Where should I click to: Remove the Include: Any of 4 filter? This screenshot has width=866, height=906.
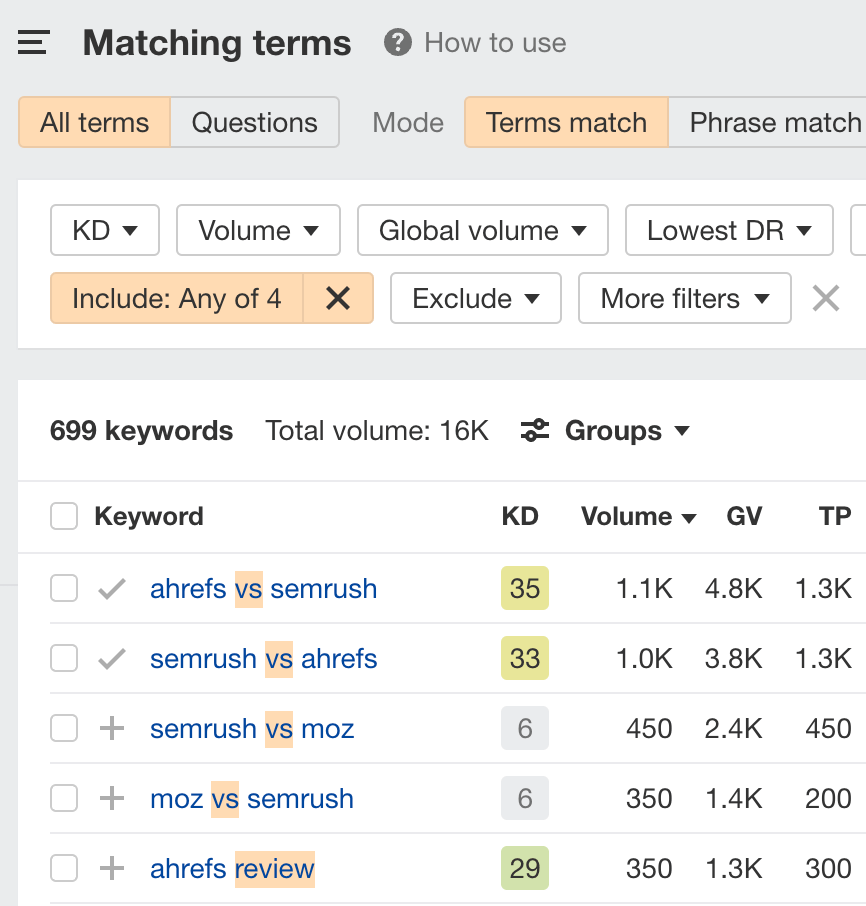click(x=338, y=298)
